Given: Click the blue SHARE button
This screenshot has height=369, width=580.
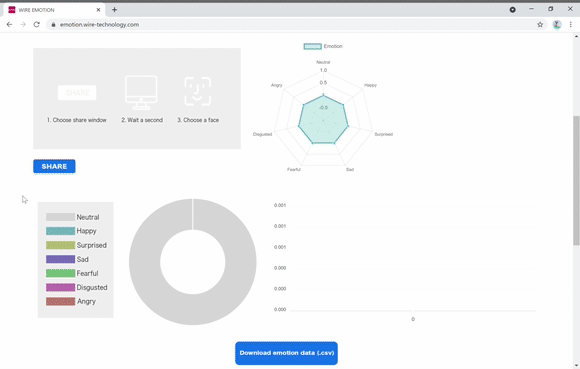Looking at the screenshot, I should pos(54,166).
